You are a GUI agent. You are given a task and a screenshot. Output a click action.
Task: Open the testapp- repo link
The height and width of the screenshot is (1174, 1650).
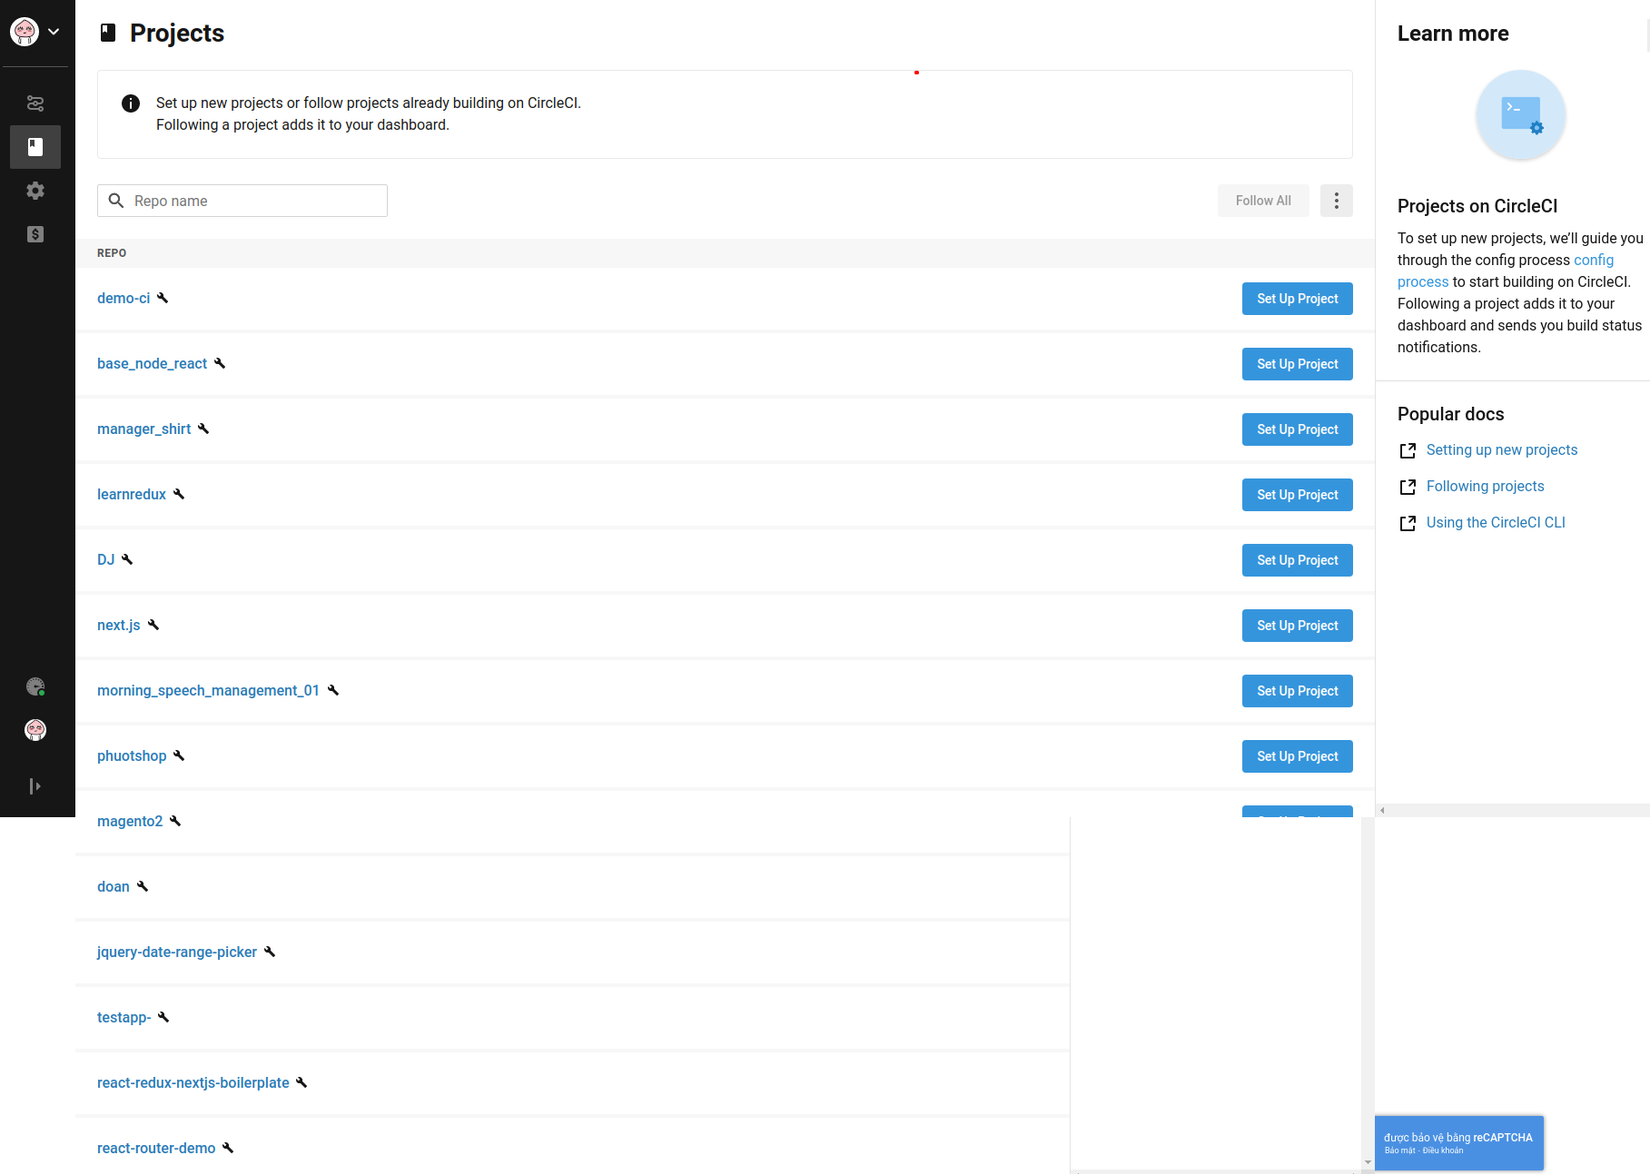point(124,1017)
